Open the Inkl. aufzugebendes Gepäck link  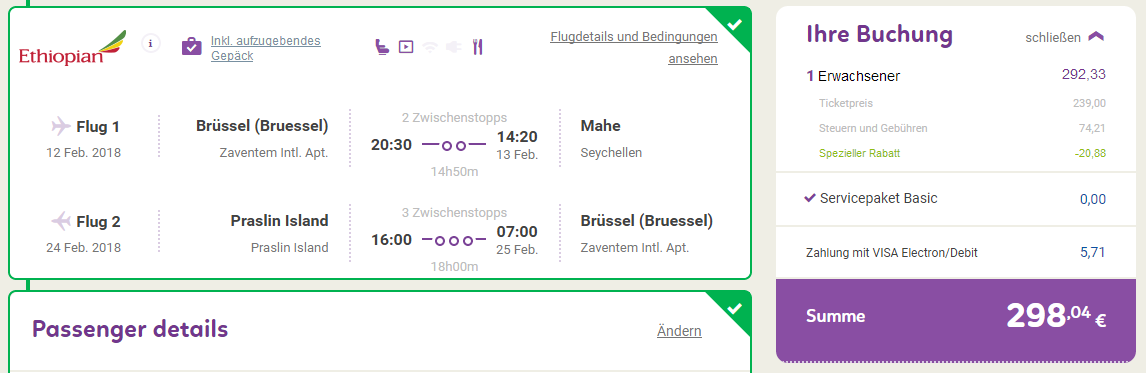click(x=265, y=48)
